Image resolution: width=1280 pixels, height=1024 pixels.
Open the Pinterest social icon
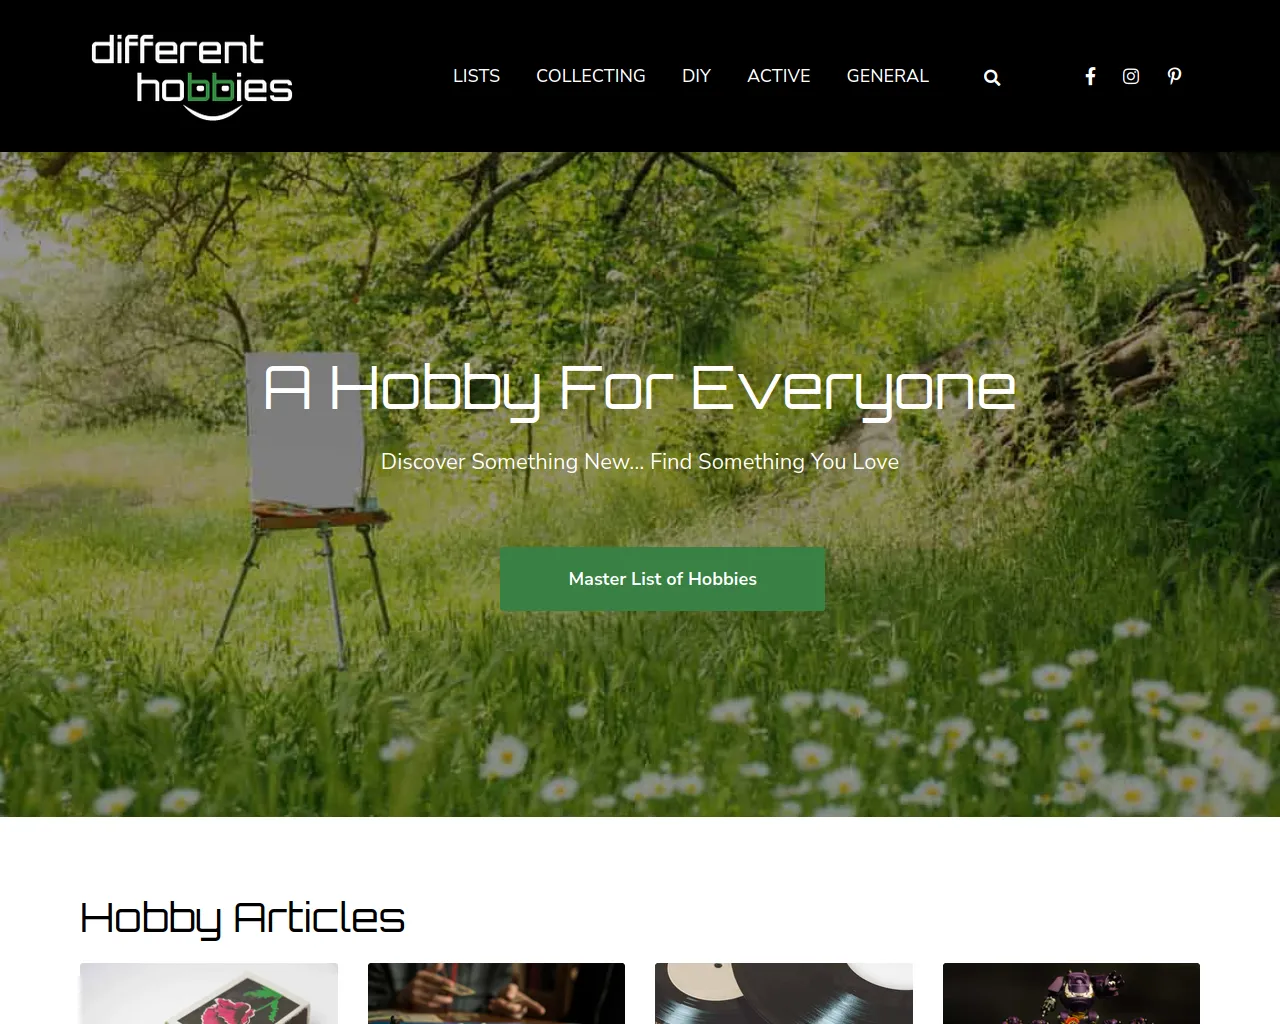point(1174,76)
